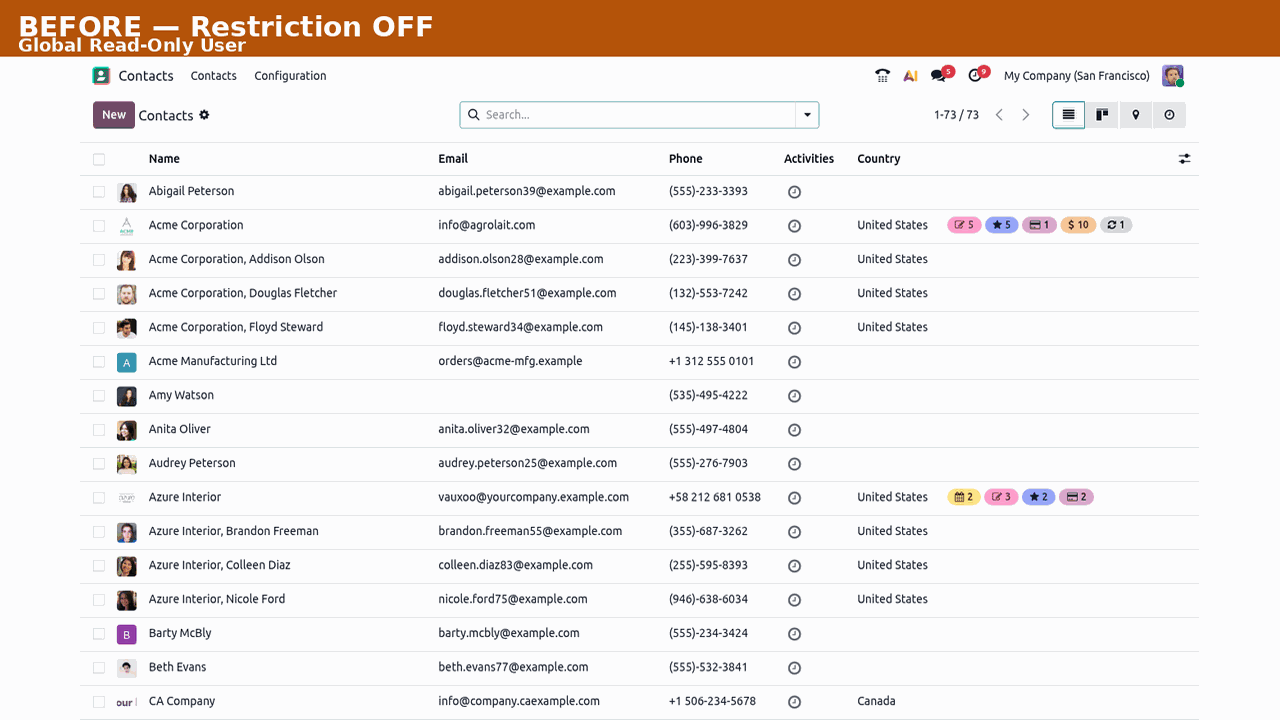Go to the next page arrow

click(x=1026, y=115)
